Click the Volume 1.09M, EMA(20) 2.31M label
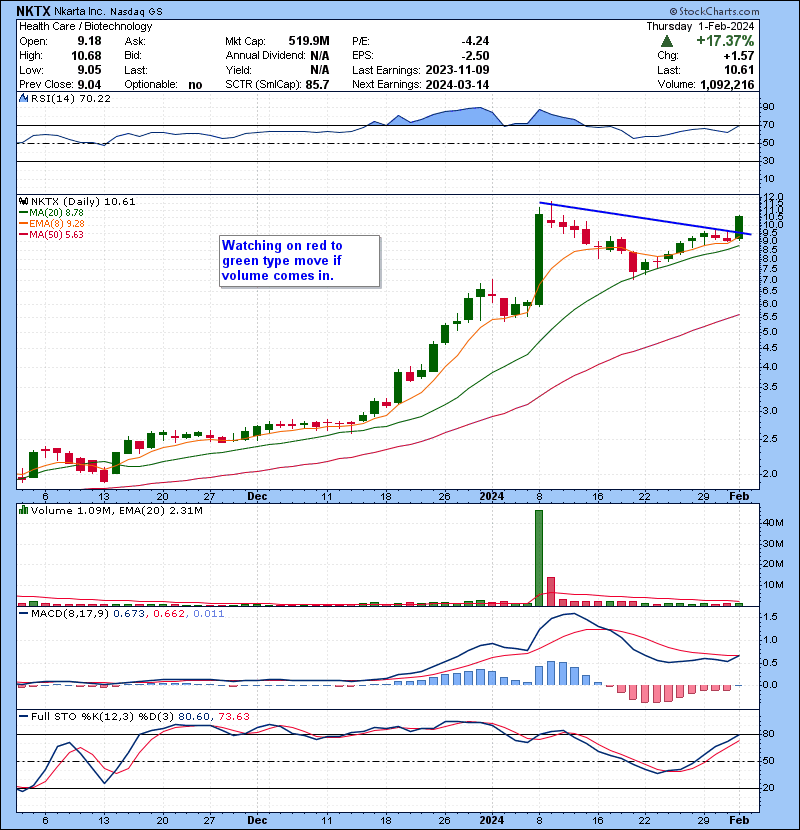Image resolution: width=800 pixels, height=830 pixels. (x=116, y=511)
